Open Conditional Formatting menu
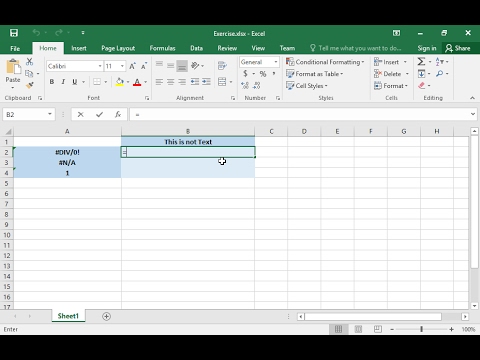480x360 pixels. pos(325,62)
